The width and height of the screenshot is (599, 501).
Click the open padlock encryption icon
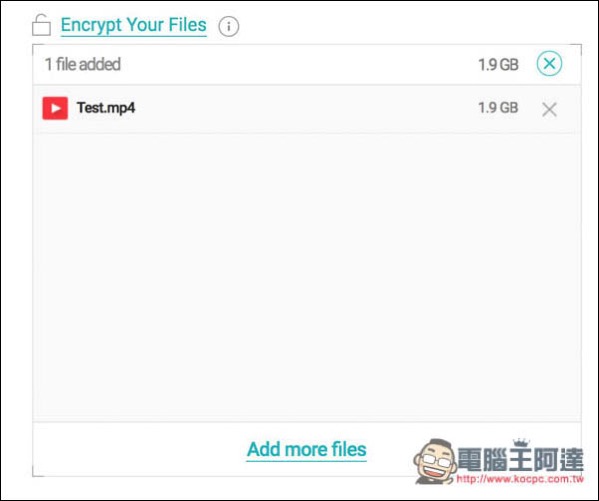click(x=41, y=25)
